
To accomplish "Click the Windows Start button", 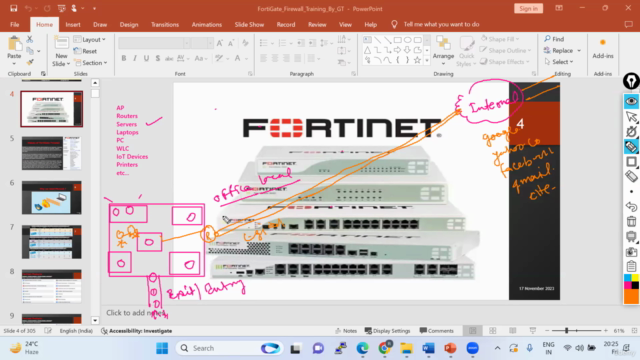I will (162, 348).
